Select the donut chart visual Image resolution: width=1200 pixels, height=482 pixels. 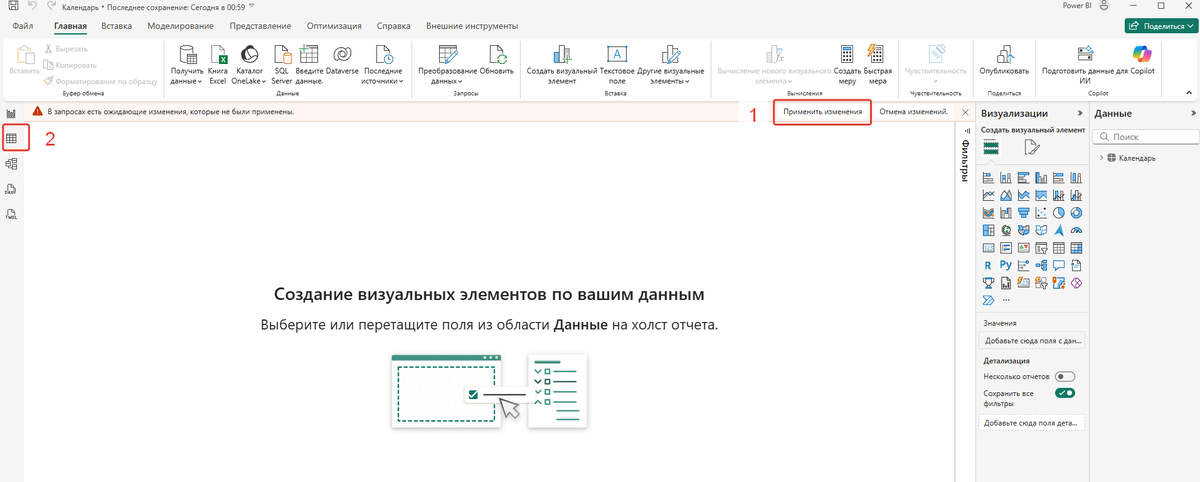coord(1076,212)
